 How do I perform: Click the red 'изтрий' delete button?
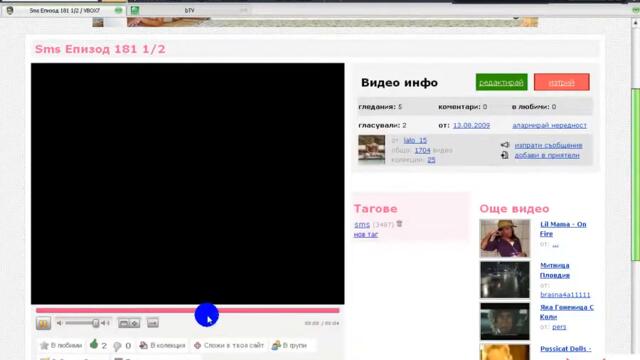(561, 82)
